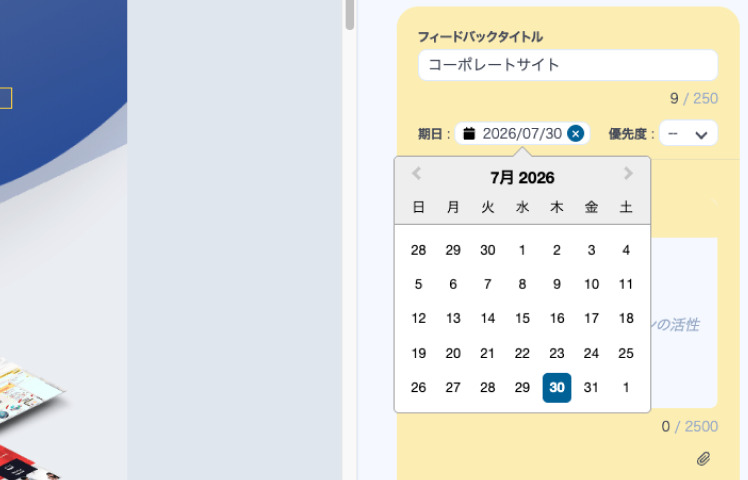Choose July 4 in calendar

tap(626, 250)
